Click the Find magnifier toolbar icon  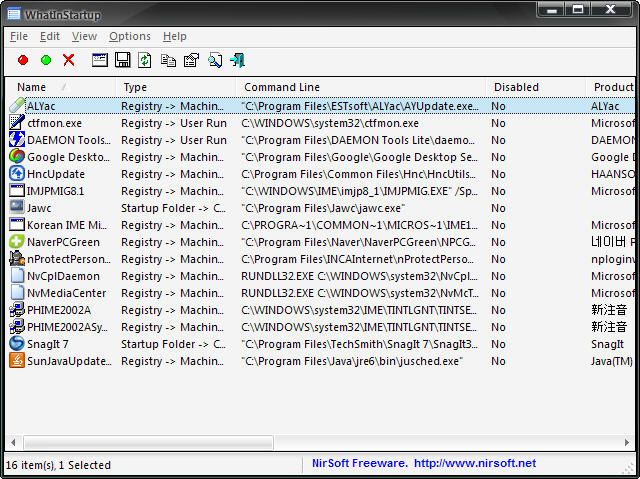[x=215, y=60]
